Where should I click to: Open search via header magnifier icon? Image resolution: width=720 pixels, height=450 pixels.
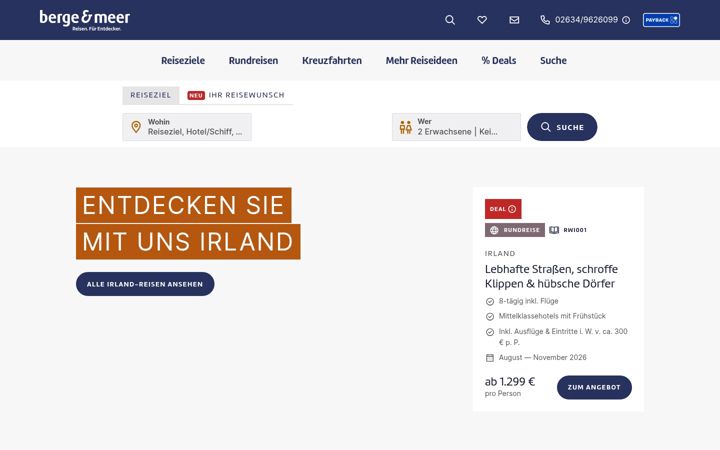tap(450, 20)
